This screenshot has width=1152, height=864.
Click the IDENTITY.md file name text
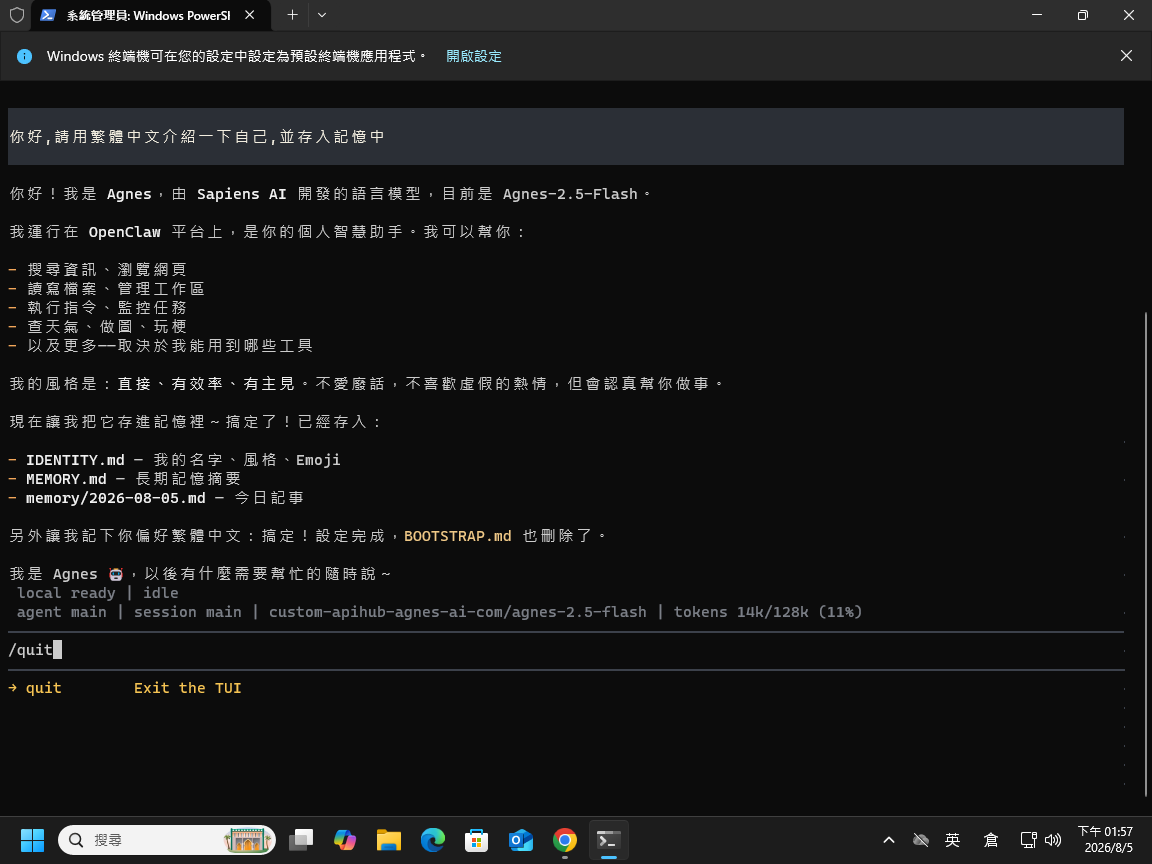pos(75,460)
